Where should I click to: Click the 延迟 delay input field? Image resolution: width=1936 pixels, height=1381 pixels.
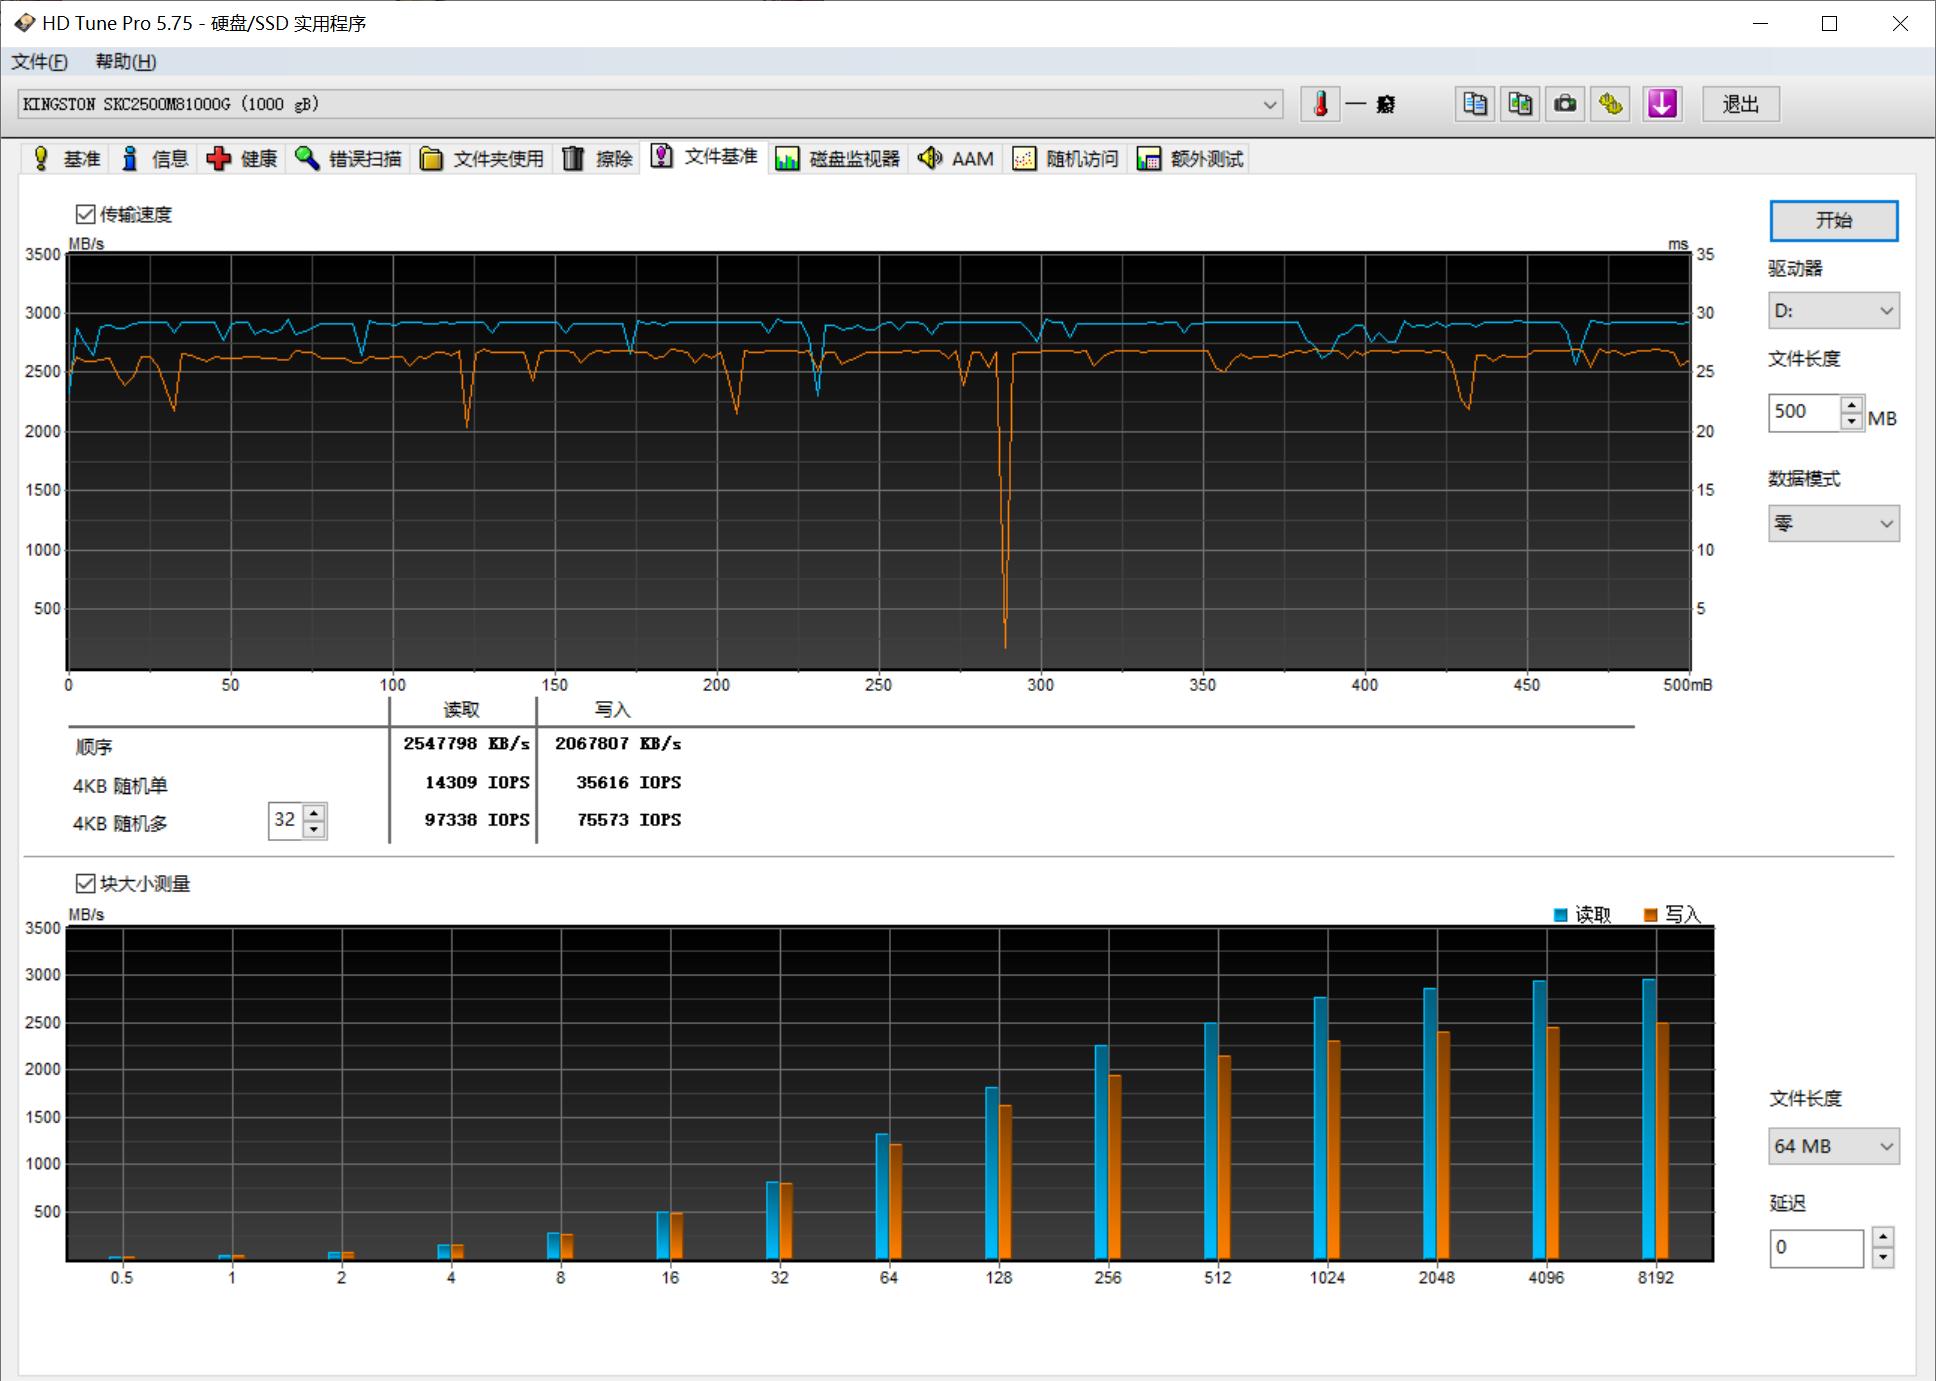(1815, 1247)
